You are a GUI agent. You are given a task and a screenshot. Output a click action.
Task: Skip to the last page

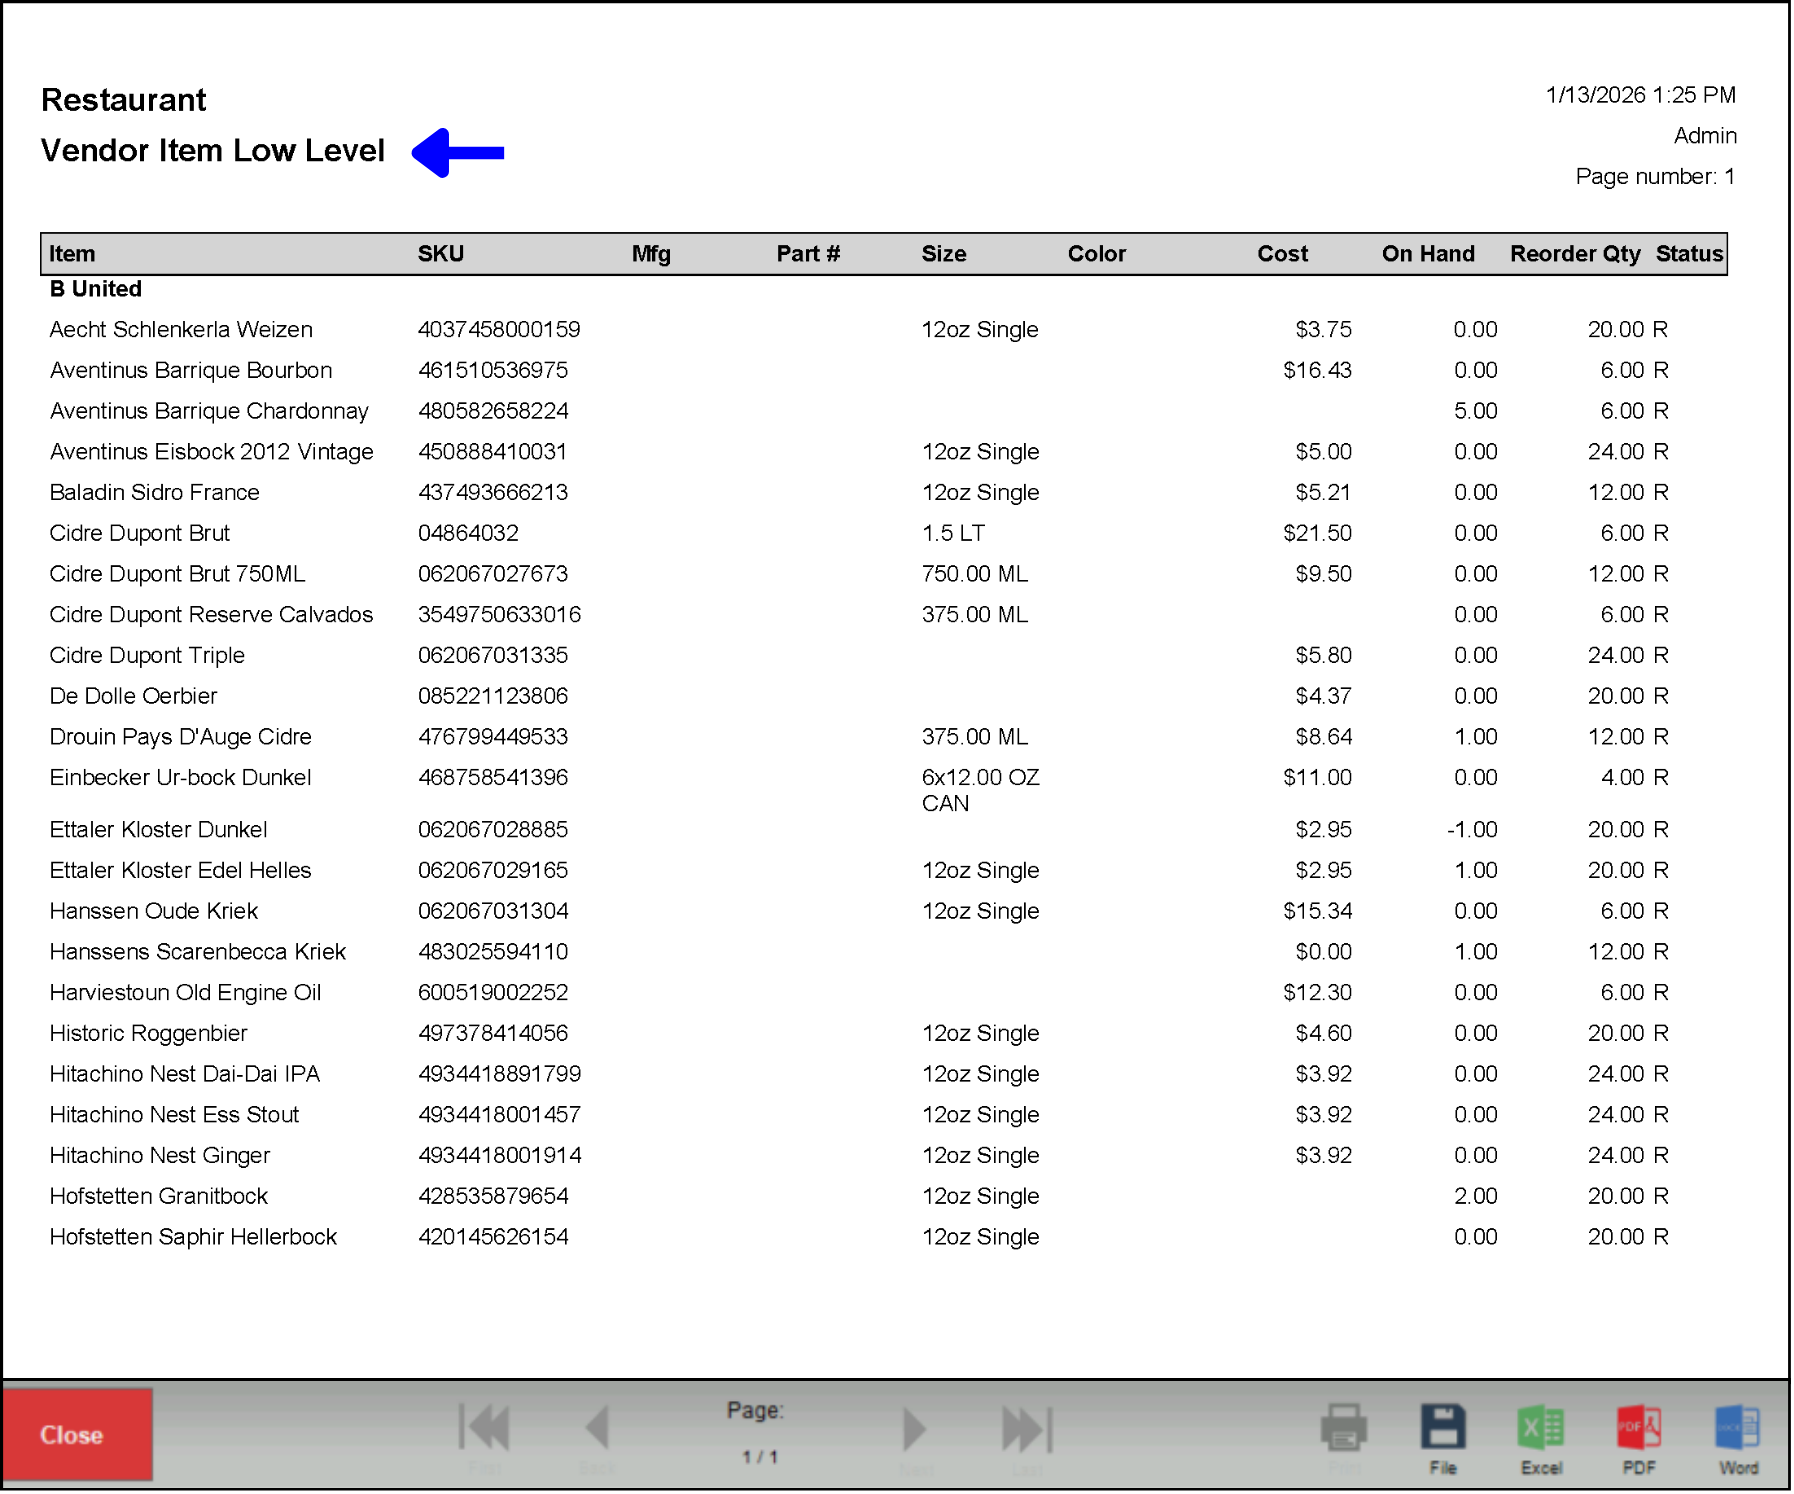pos(1026,1427)
